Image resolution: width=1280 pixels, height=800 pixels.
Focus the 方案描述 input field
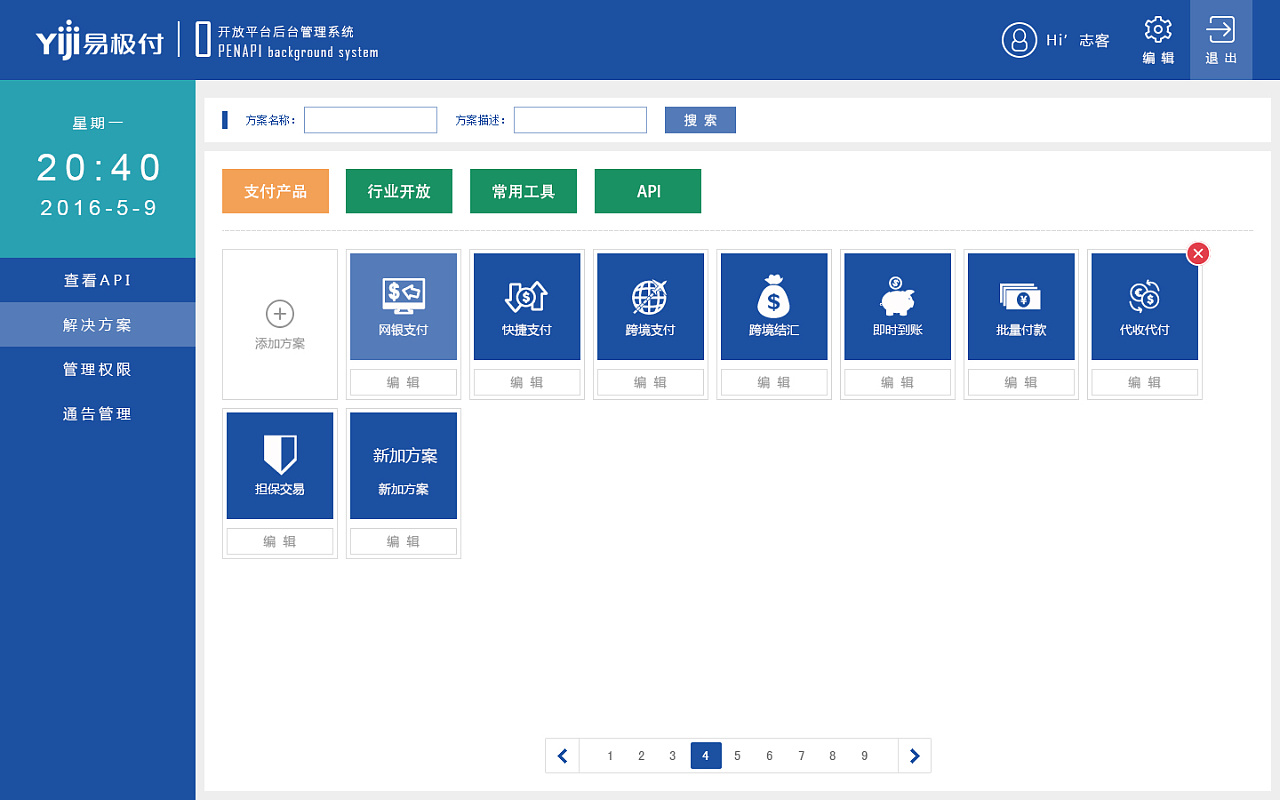[580, 120]
